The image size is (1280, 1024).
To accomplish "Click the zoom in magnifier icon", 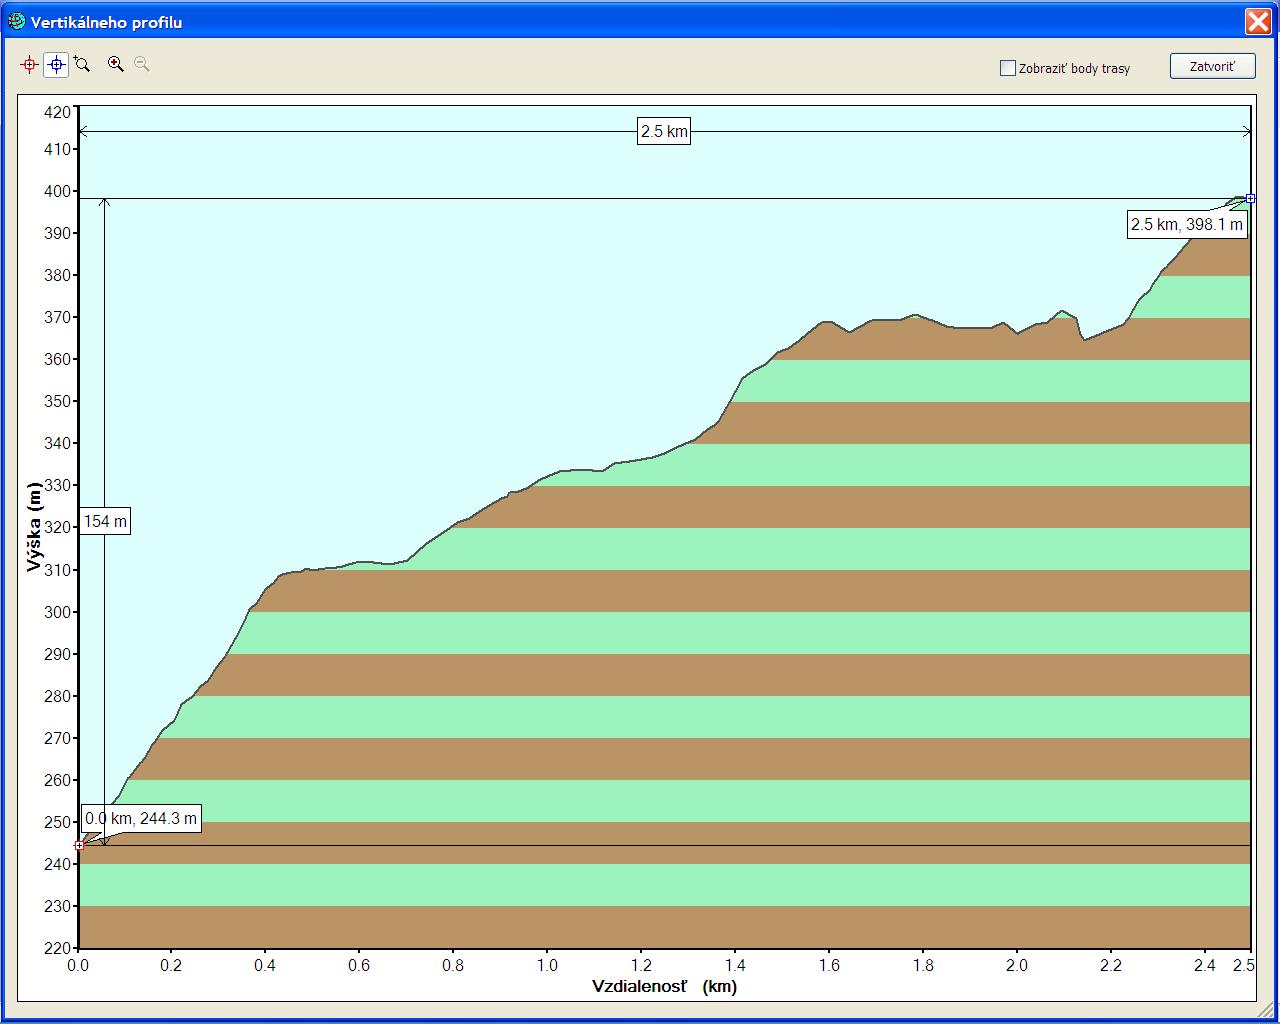I will [116, 65].
